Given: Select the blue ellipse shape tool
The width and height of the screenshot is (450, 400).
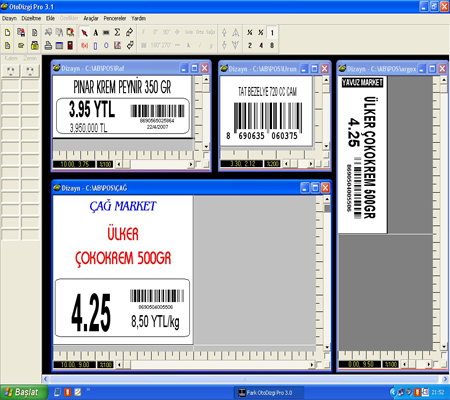Looking at the screenshot, I should (106, 45).
